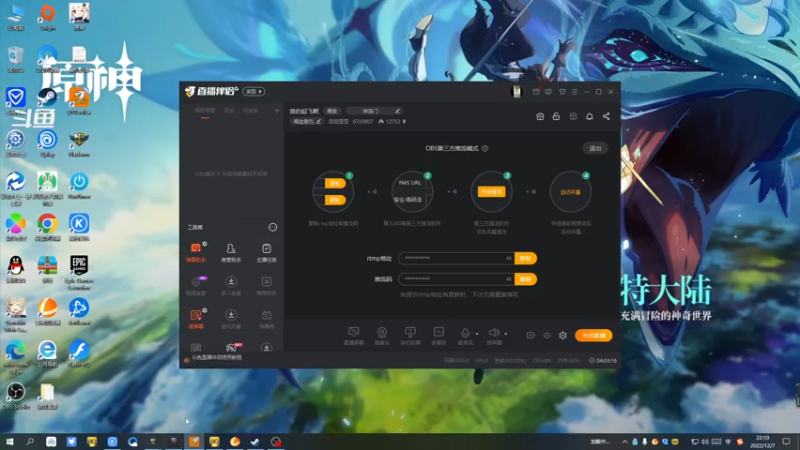Screen dimensions: 800x450
Task: Click the share icon in room header
Action: (x=606, y=116)
